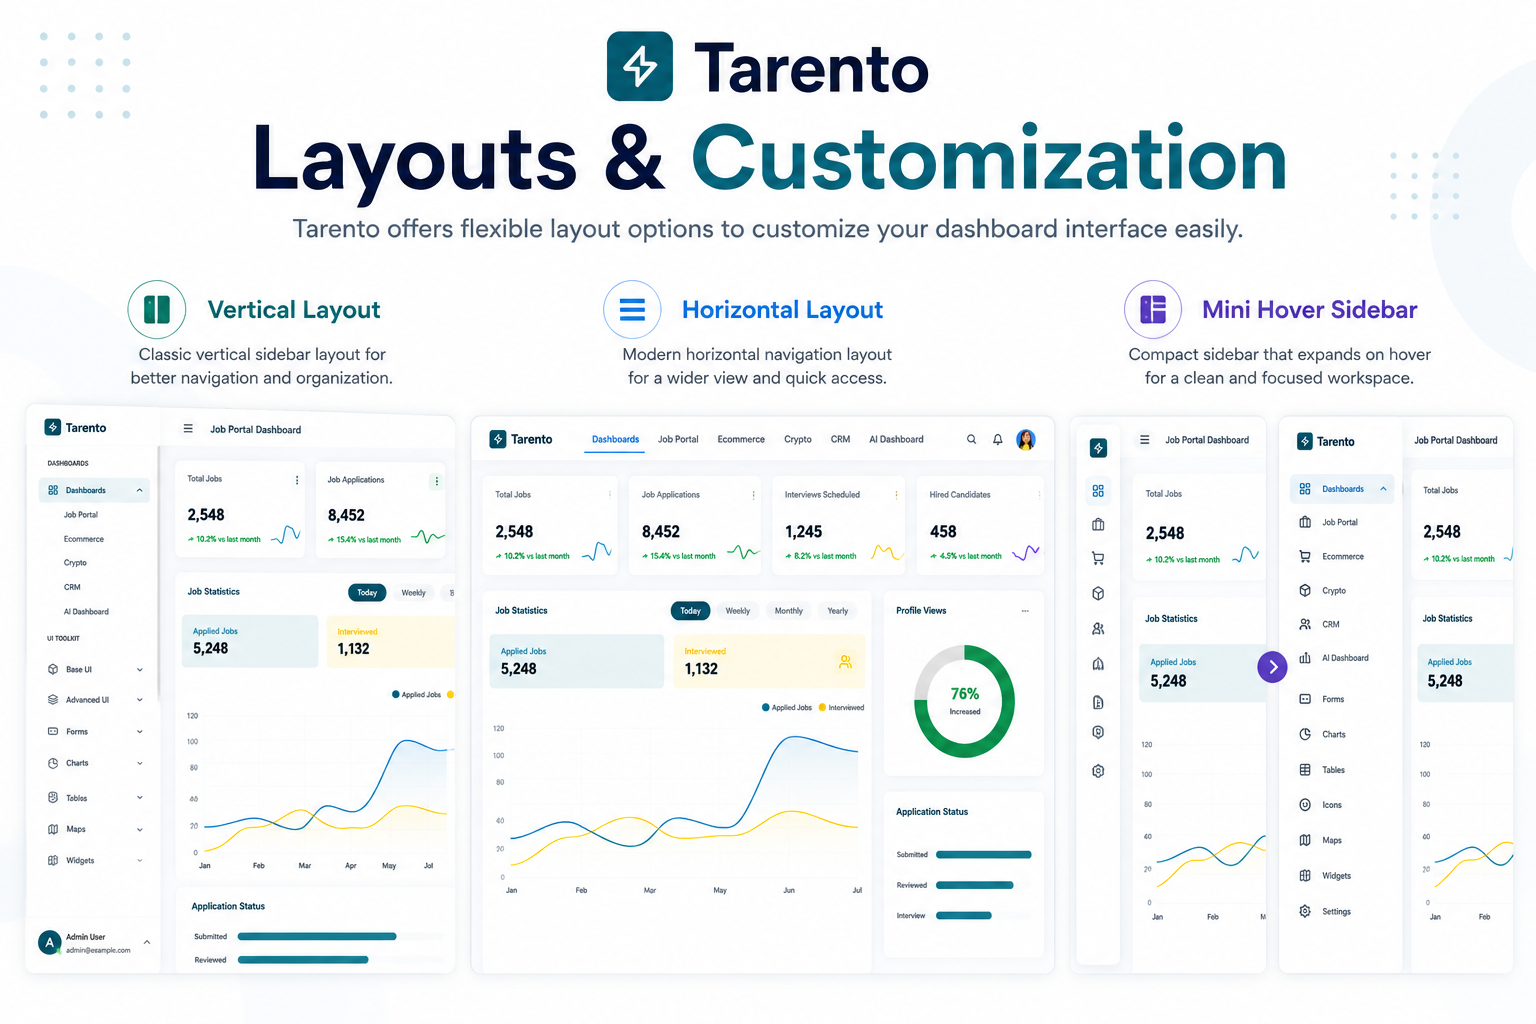Click Interview progress bar in horizontal layout
Screen dimensions: 1536x1024
click(964, 916)
